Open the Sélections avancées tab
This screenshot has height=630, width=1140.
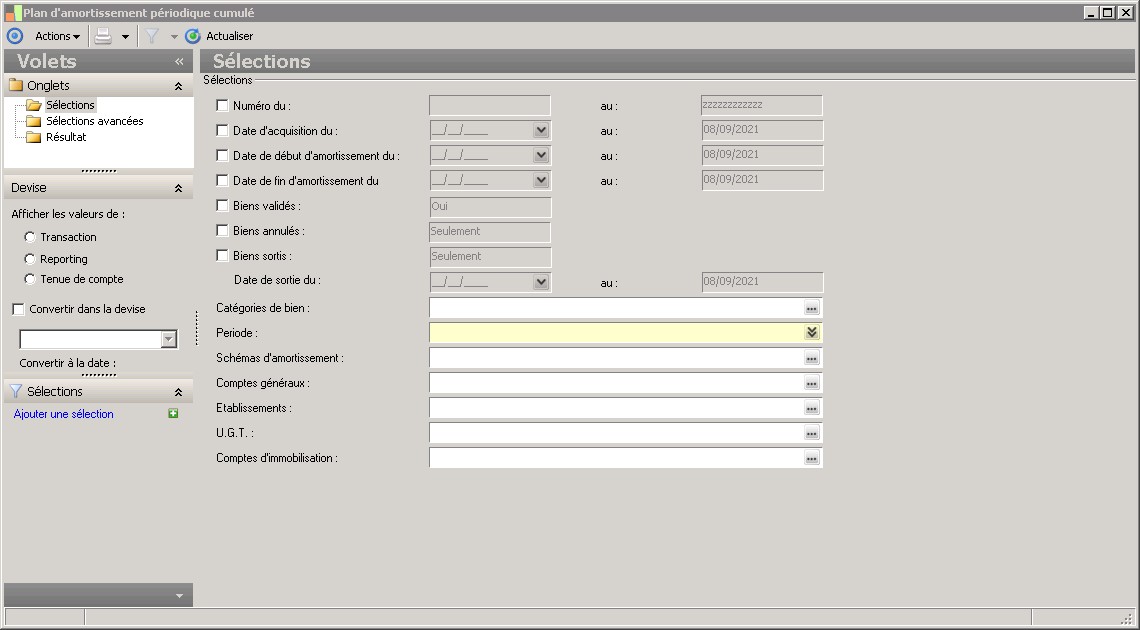tap(95, 121)
